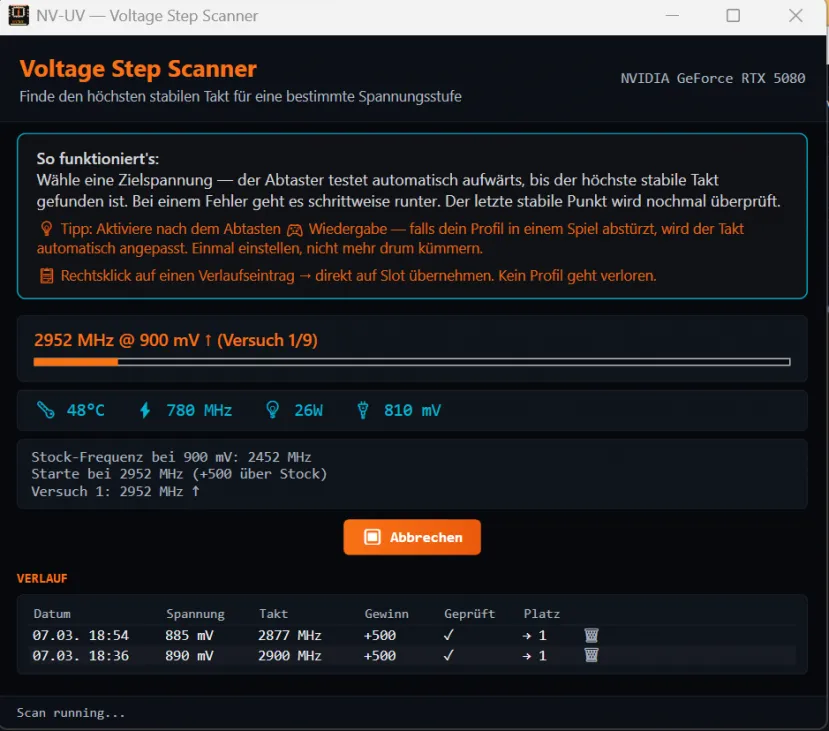Click the 'VERLAUF' section header
Viewport: 829px width, 731px height.
coord(42,578)
